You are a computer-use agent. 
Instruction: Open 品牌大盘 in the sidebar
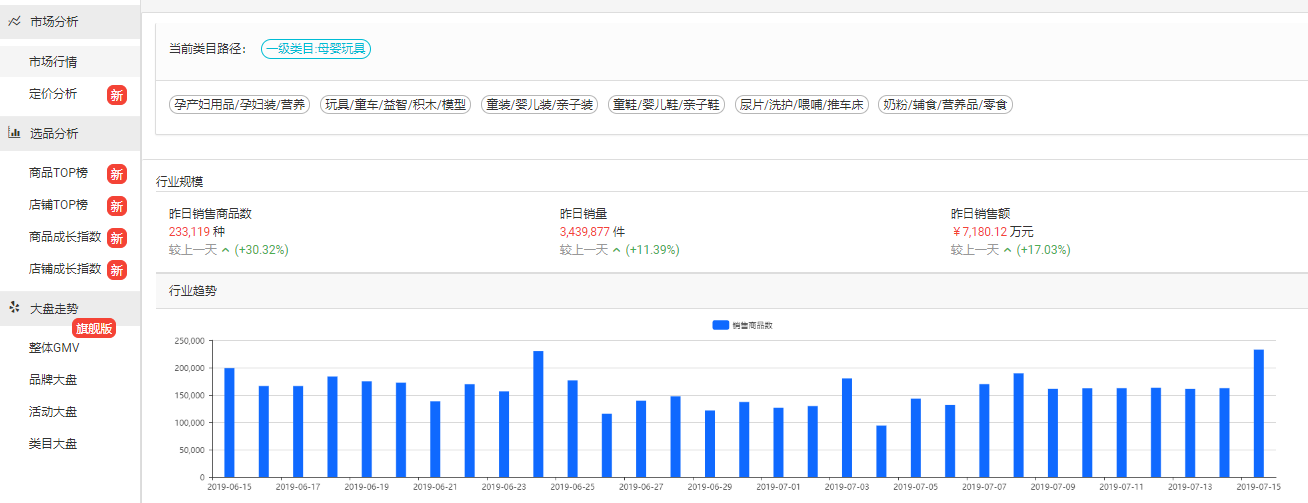53,380
